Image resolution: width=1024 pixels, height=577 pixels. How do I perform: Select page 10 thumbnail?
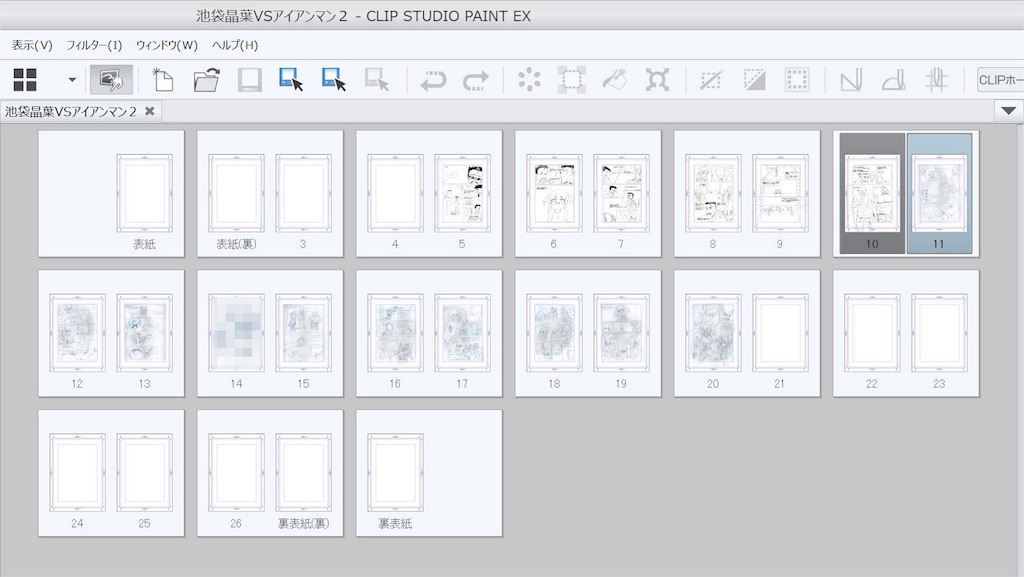(872, 194)
